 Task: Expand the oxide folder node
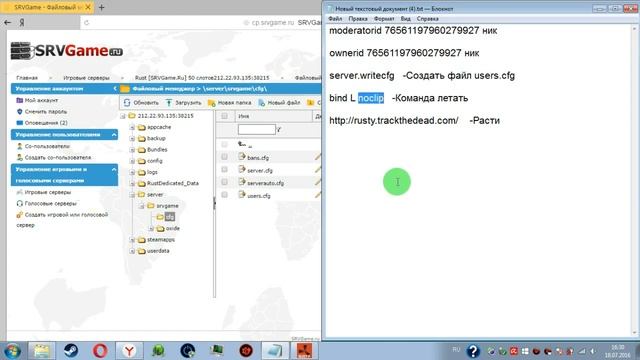click(x=151, y=229)
